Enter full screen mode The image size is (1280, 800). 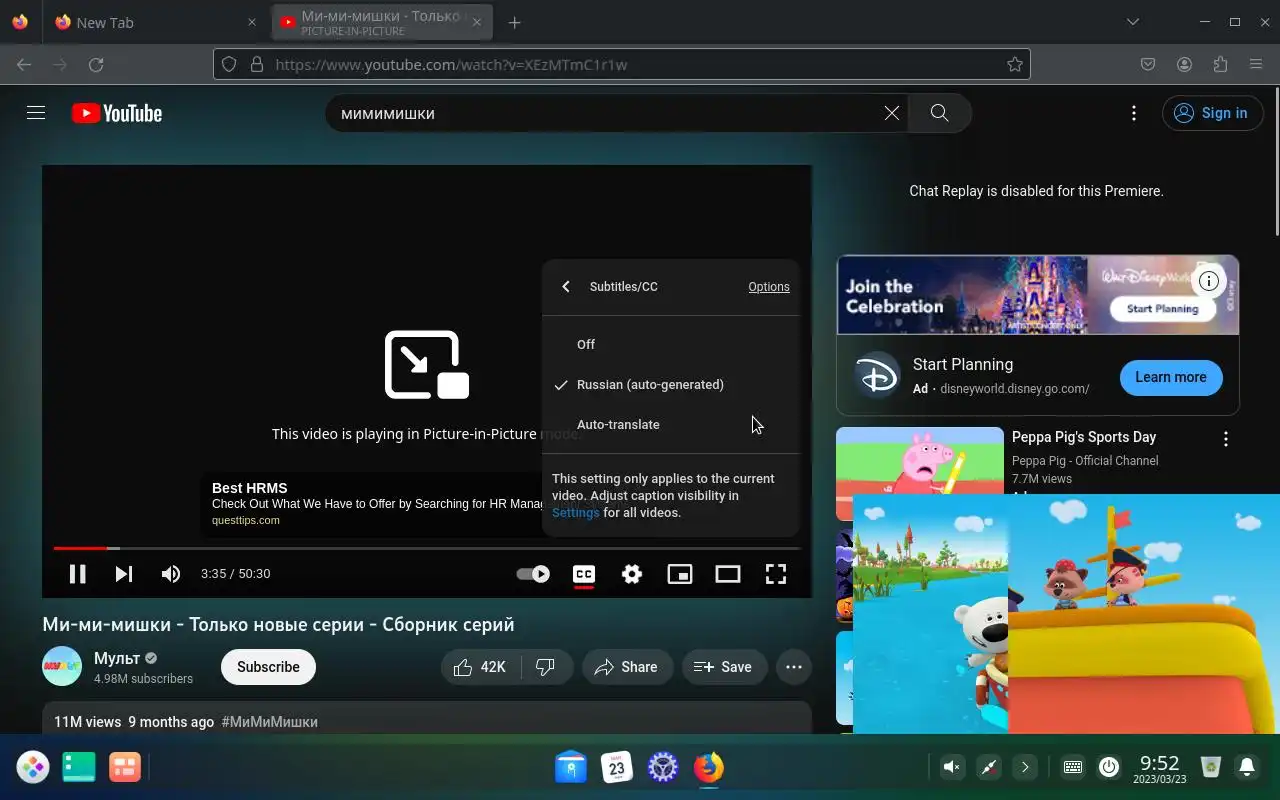[x=776, y=574]
